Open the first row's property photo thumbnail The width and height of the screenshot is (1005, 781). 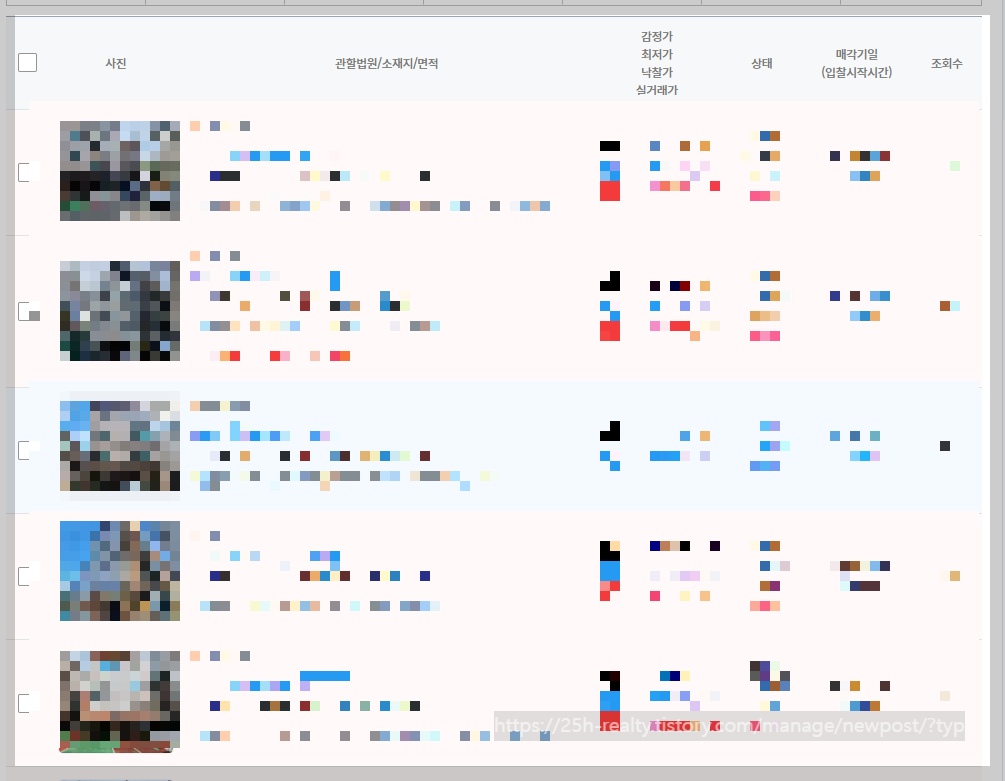point(120,171)
